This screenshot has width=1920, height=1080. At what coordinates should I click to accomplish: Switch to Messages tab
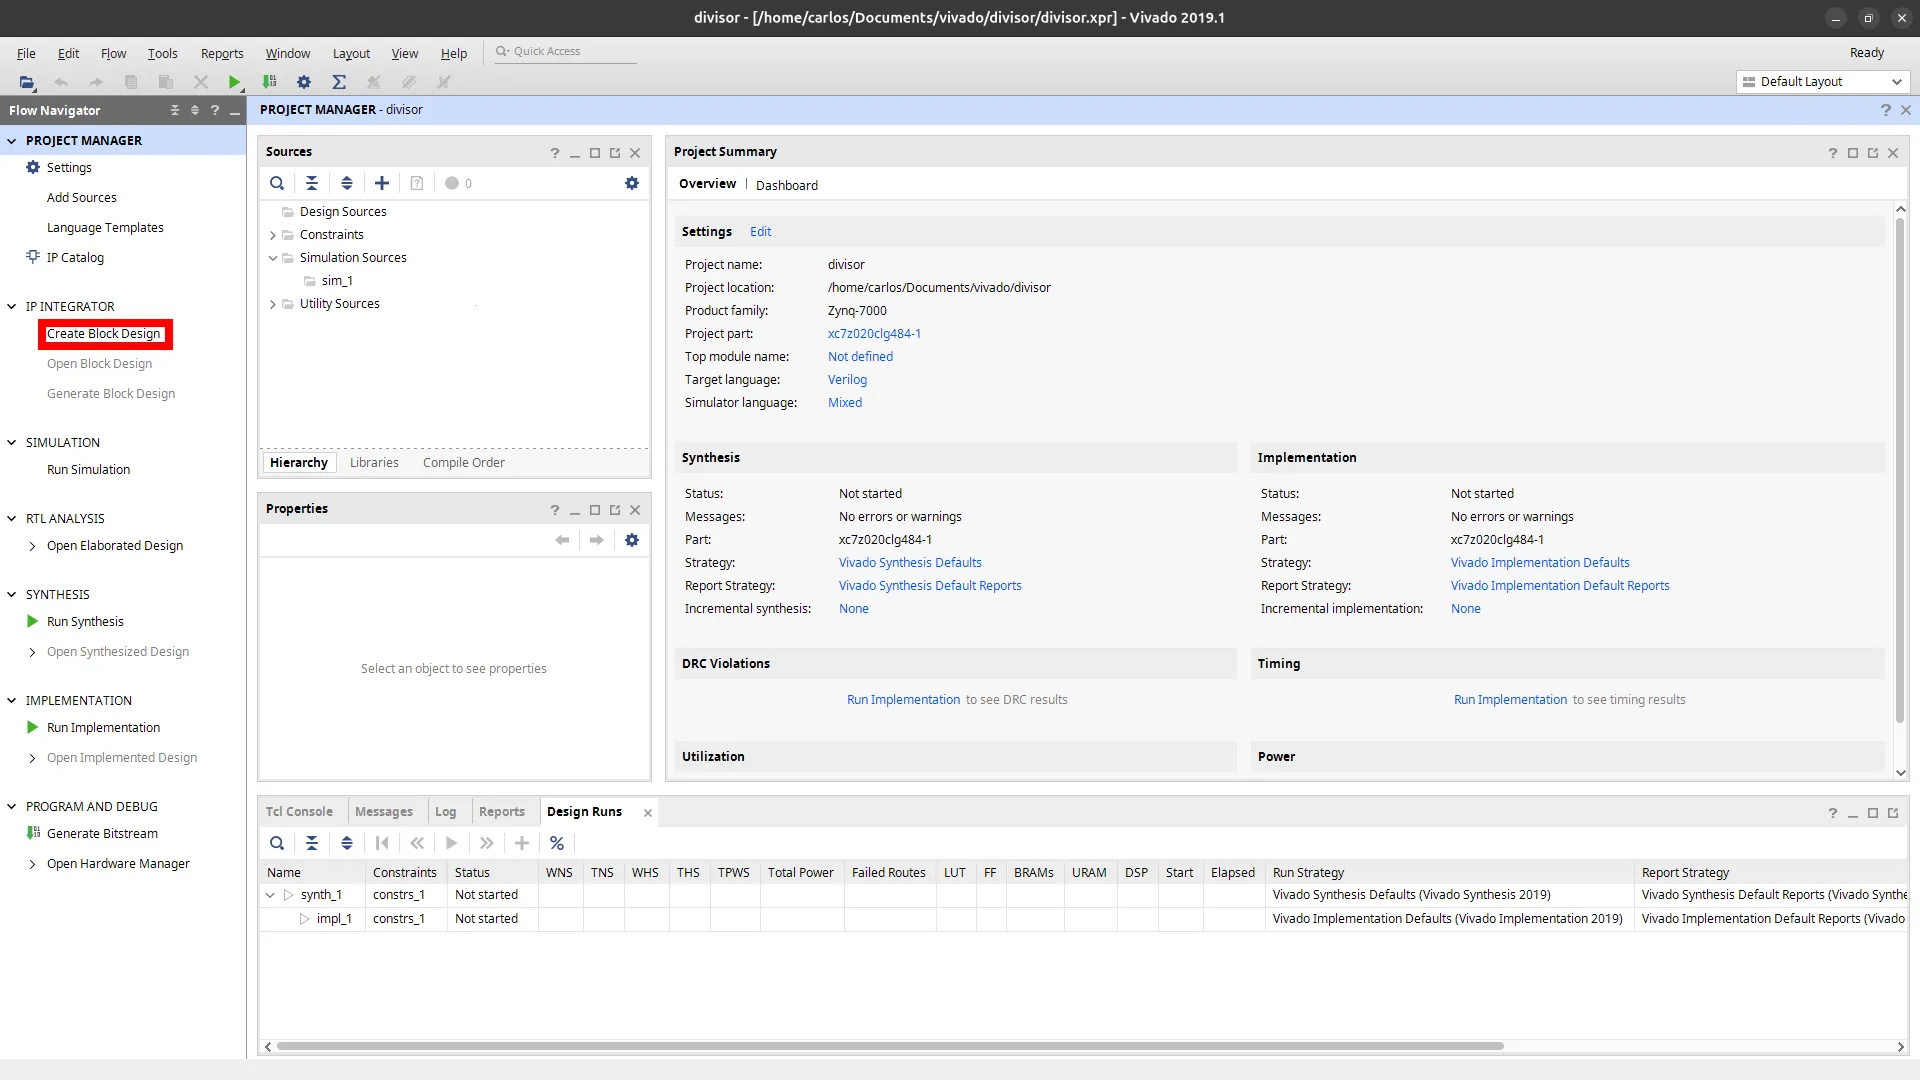pos(383,812)
